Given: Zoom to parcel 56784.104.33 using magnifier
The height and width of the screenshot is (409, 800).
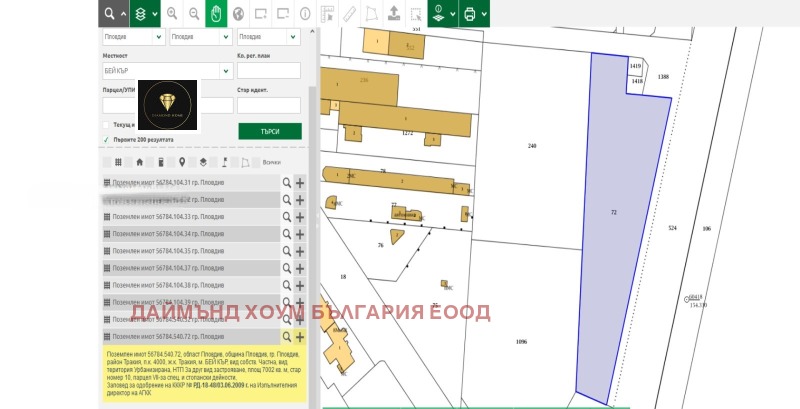Looking at the screenshot, I should click(287, 216).
